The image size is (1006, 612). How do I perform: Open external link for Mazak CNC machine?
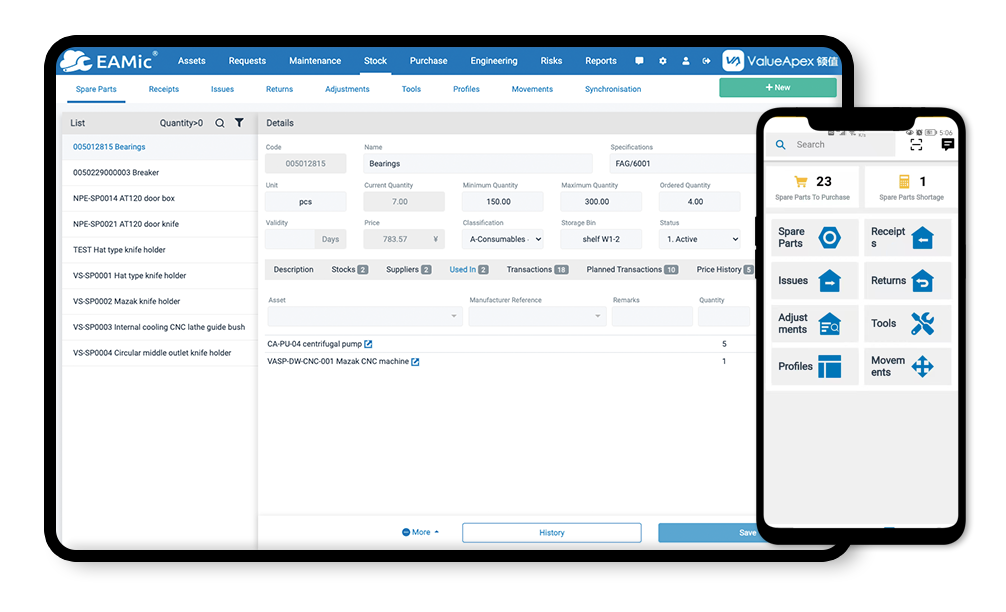coord(416,362)
